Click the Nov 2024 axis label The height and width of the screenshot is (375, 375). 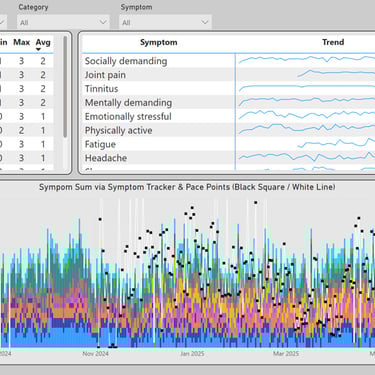(96, 353)
